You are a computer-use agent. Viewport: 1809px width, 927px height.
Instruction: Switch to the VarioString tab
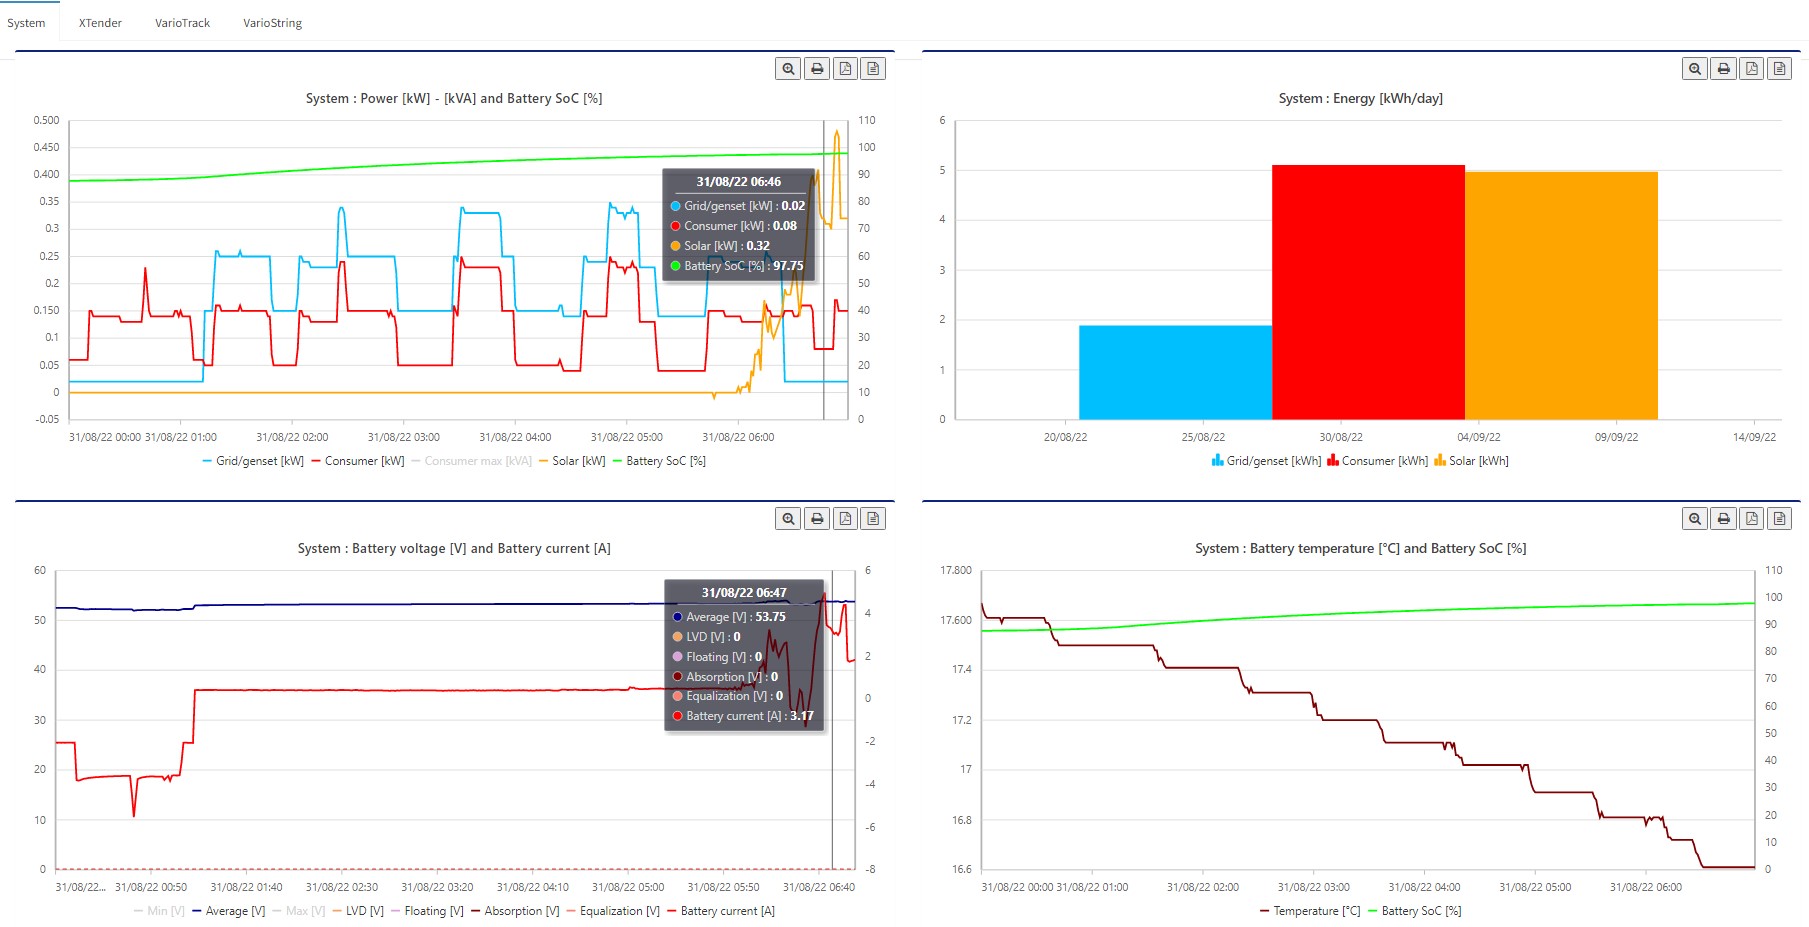tap(272, 23)
